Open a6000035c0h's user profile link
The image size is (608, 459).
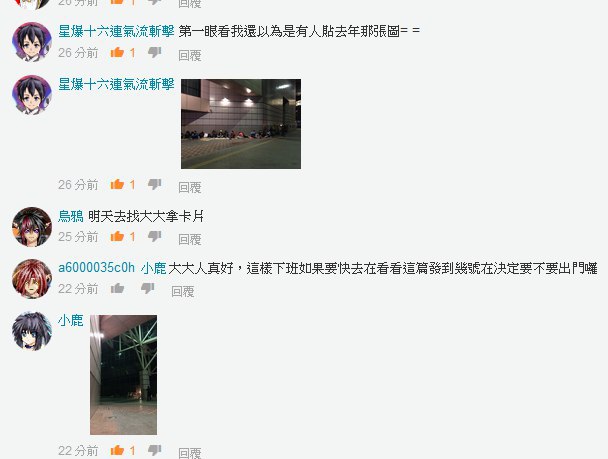[97, 267]
